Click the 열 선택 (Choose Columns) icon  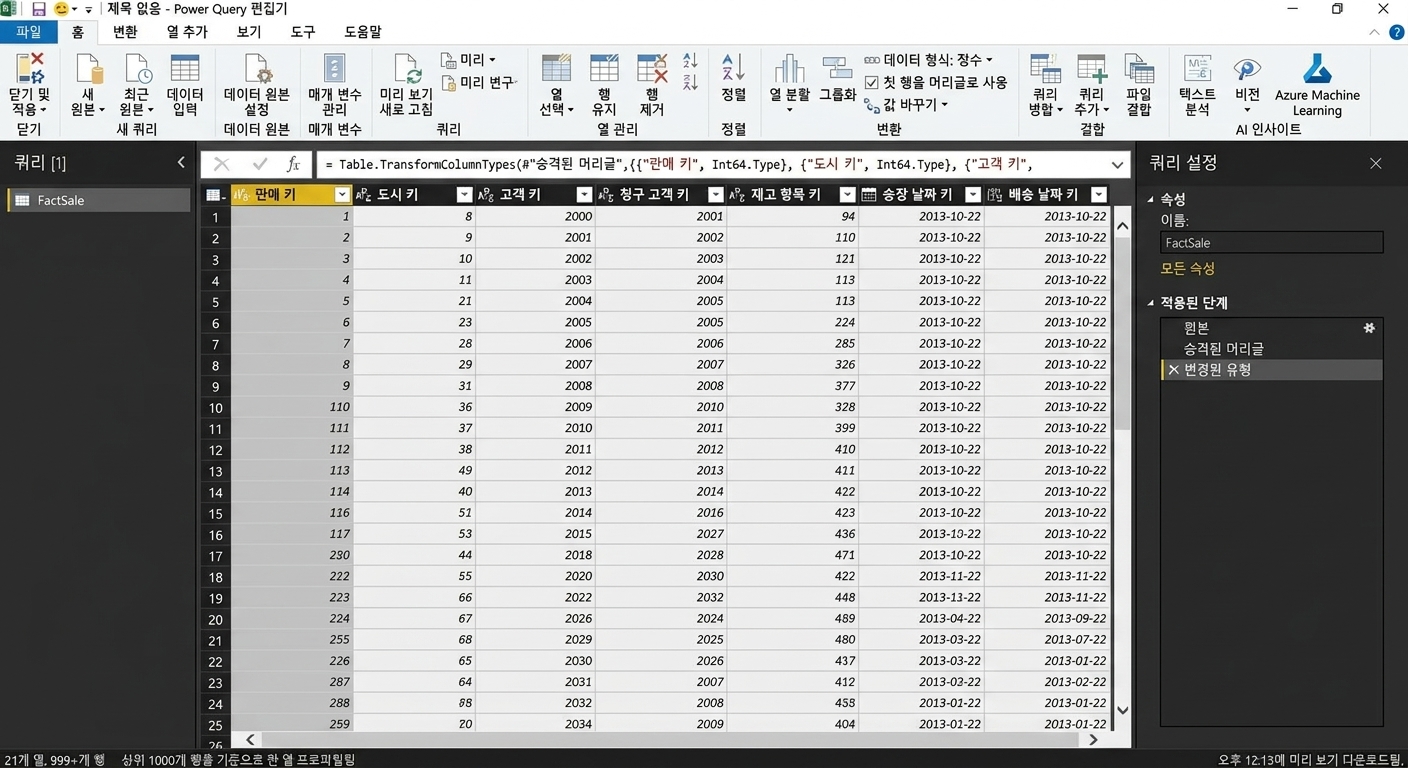click(557, 68)
